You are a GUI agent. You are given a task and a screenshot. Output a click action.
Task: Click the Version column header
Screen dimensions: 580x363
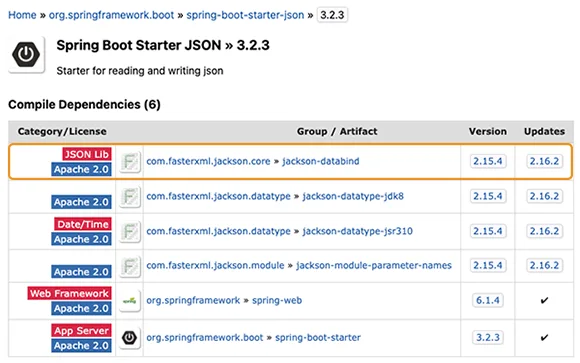click(488, 132)
